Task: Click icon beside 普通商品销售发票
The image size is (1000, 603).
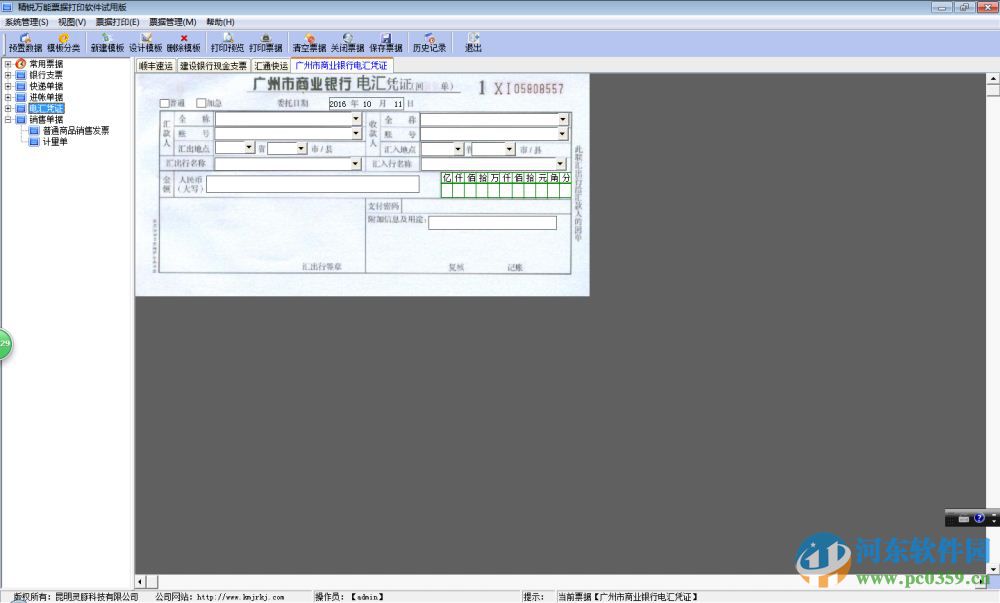Action: (34, 131)
